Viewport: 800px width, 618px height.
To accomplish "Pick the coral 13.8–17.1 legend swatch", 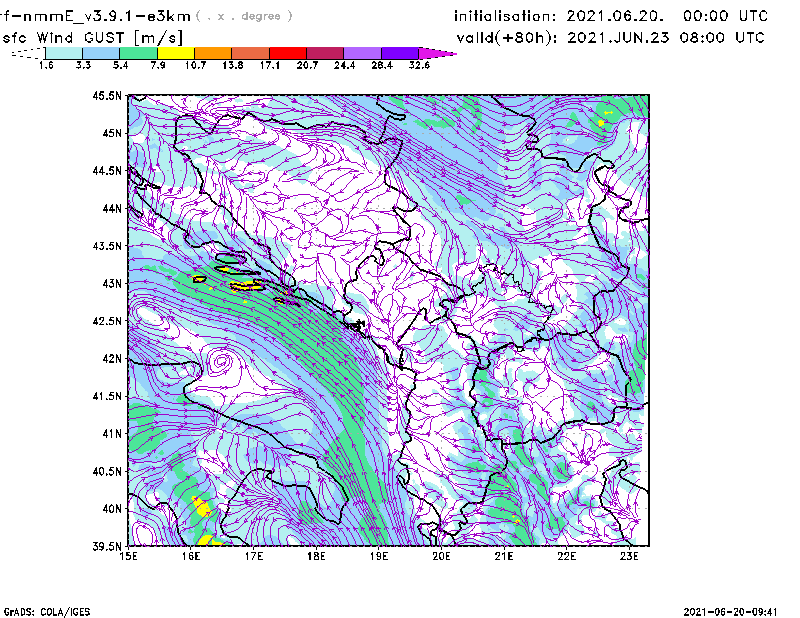I will (251, 53).
